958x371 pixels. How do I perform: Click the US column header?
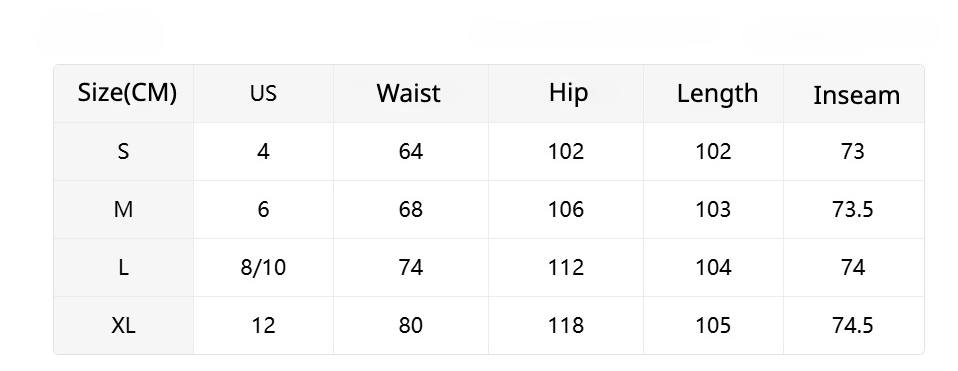pos(263,94)
